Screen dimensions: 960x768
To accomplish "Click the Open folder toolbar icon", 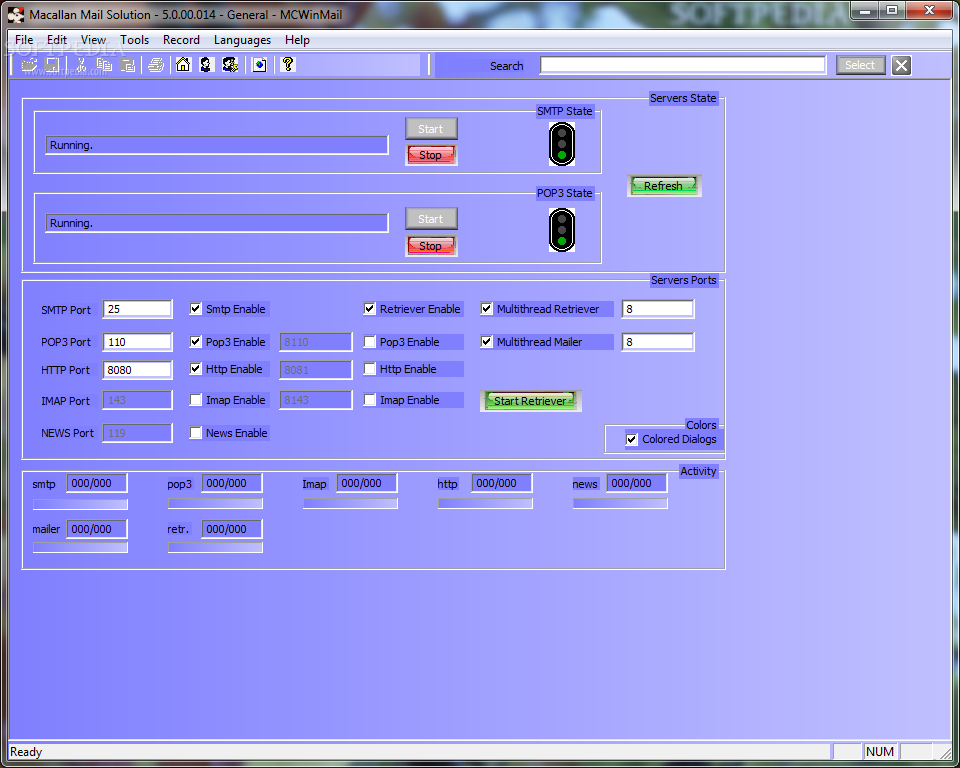I will (29, 65).
